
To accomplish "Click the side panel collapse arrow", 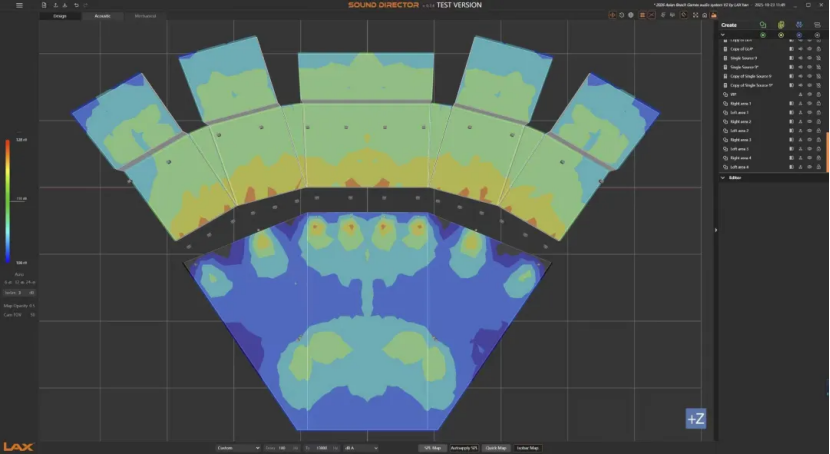I will [x=716, y=230].
